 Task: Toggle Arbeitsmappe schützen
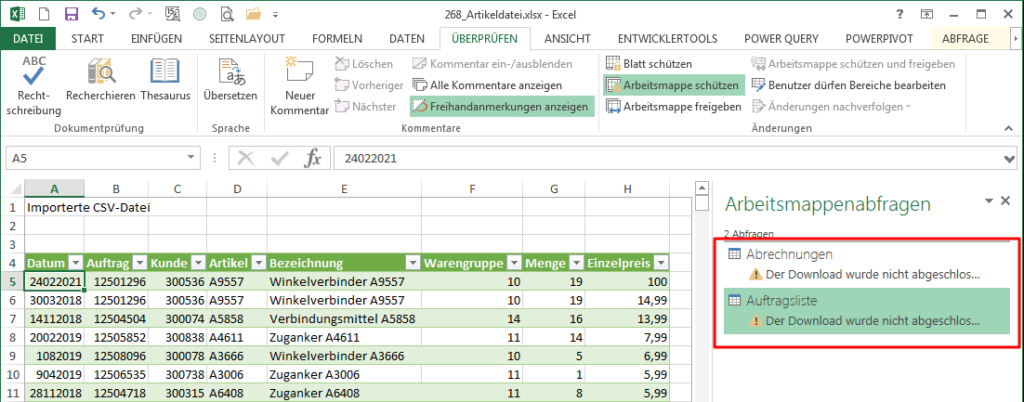[674, 85]
